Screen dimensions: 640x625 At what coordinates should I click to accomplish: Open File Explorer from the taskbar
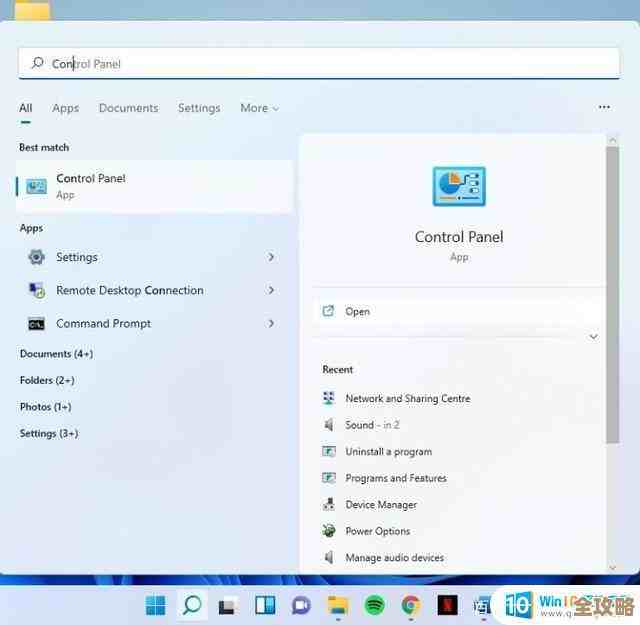(338, 605)
